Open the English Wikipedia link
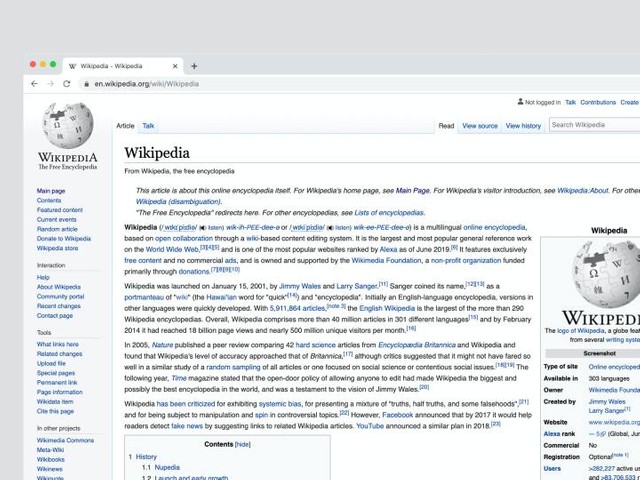This screenshot has height=480, width=640. click(387, 308)
